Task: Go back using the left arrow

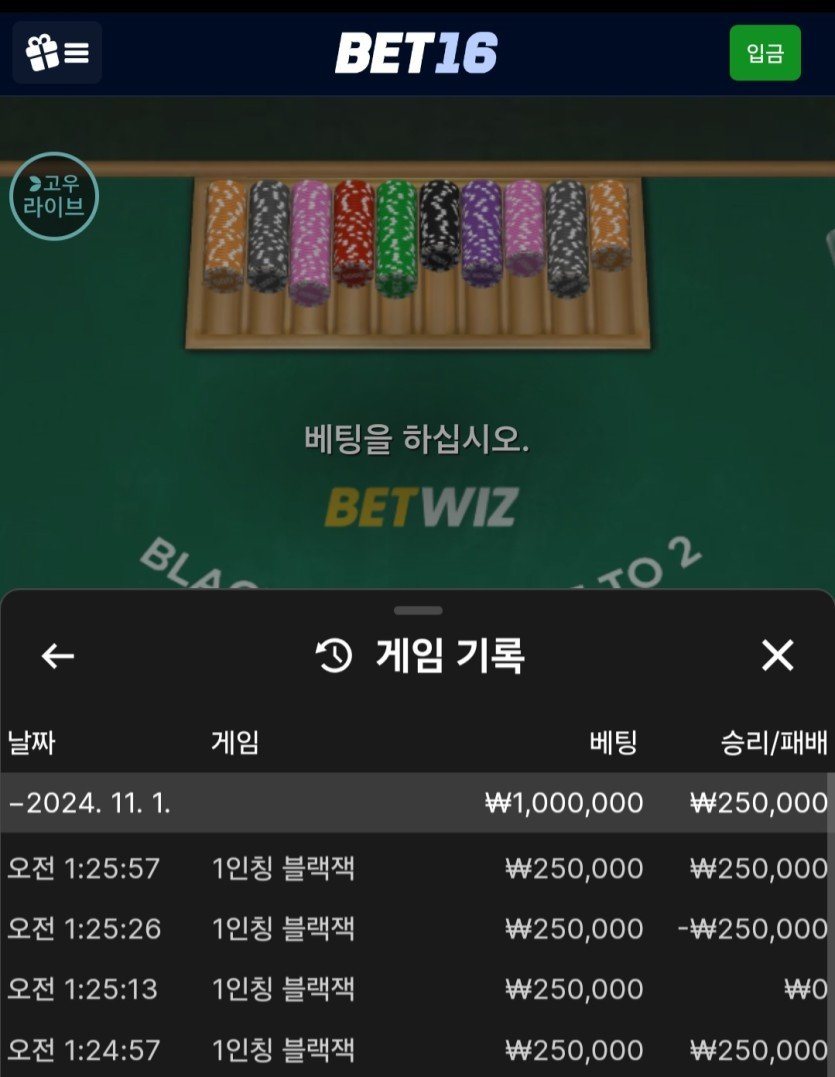Action: point(58,656)
